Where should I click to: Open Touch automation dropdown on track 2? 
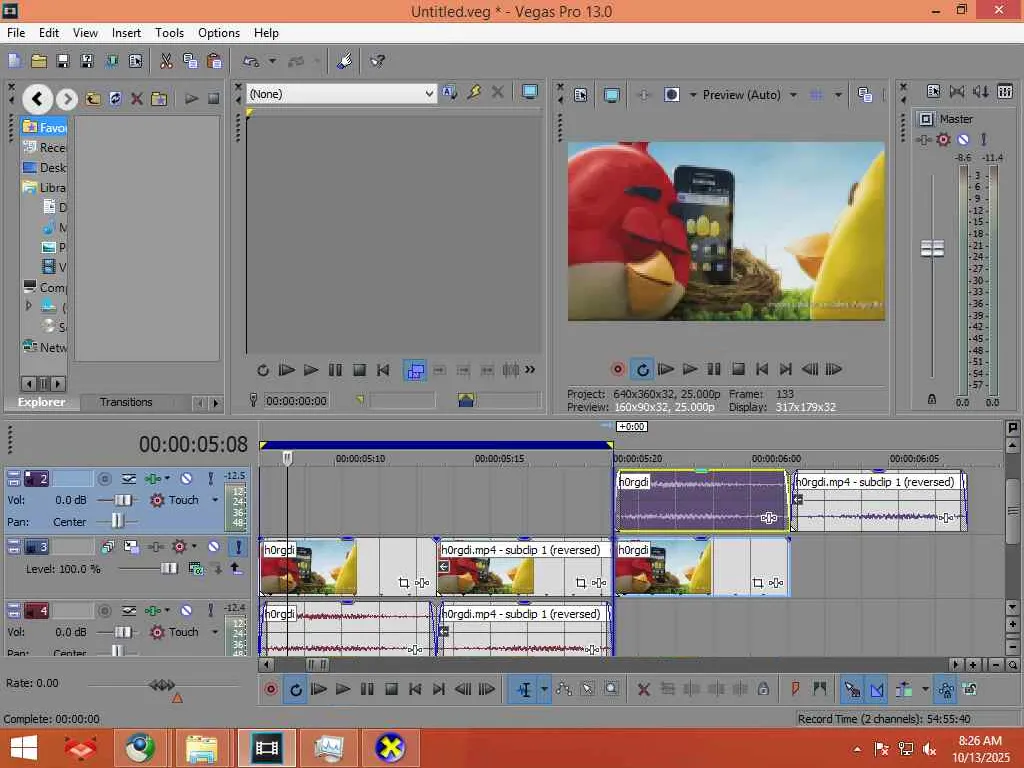214,500
